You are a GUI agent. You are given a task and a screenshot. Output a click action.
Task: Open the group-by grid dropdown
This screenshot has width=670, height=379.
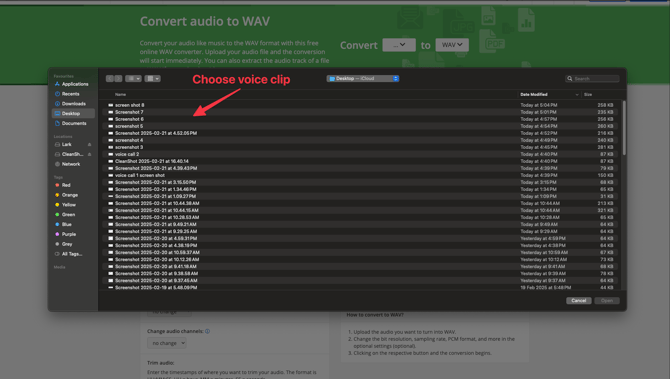153,79
